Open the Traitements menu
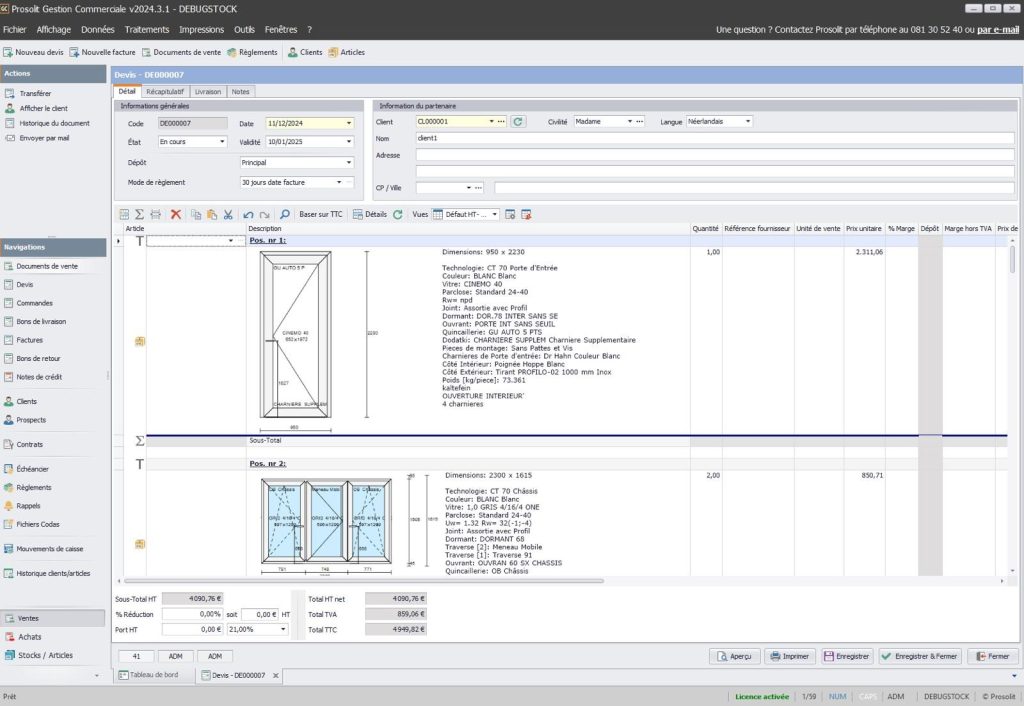 point(147,30)
